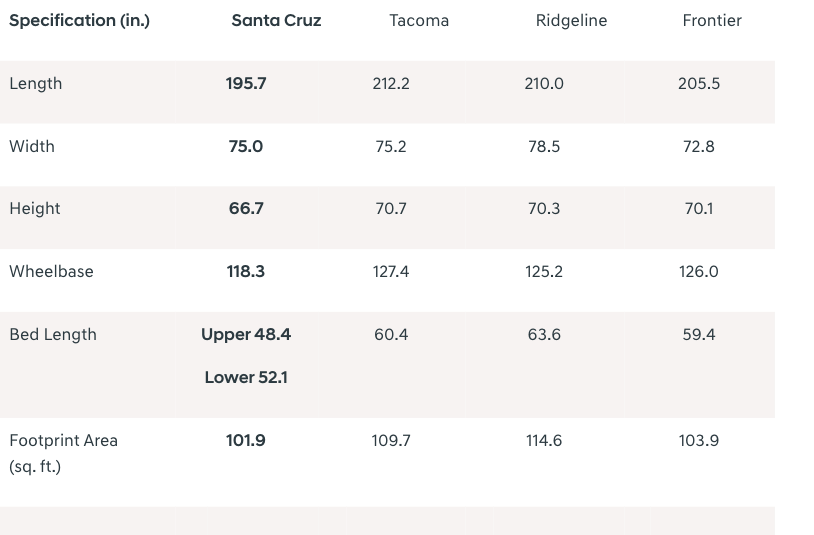Click Ridgeline width value 78.5

click(544, 146)
